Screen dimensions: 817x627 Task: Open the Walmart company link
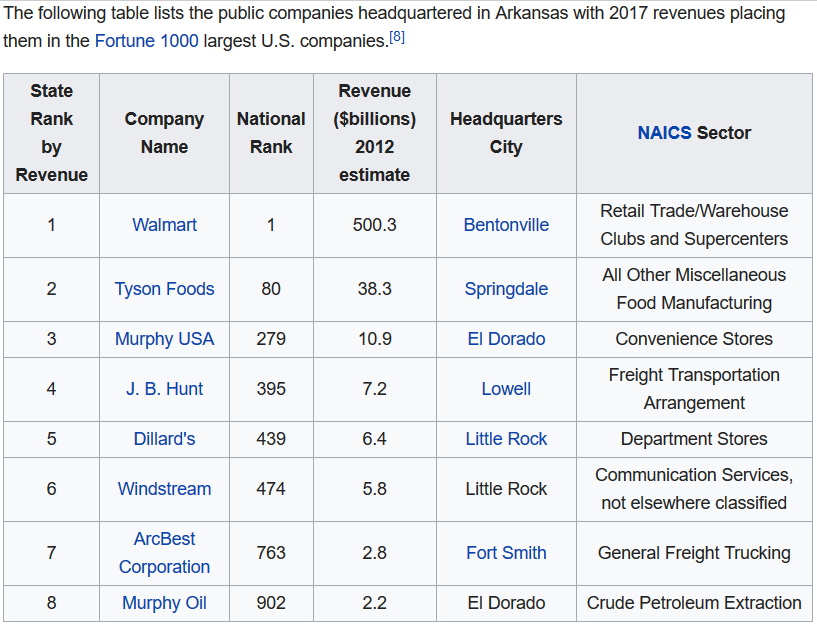click(x=164, y=225)
